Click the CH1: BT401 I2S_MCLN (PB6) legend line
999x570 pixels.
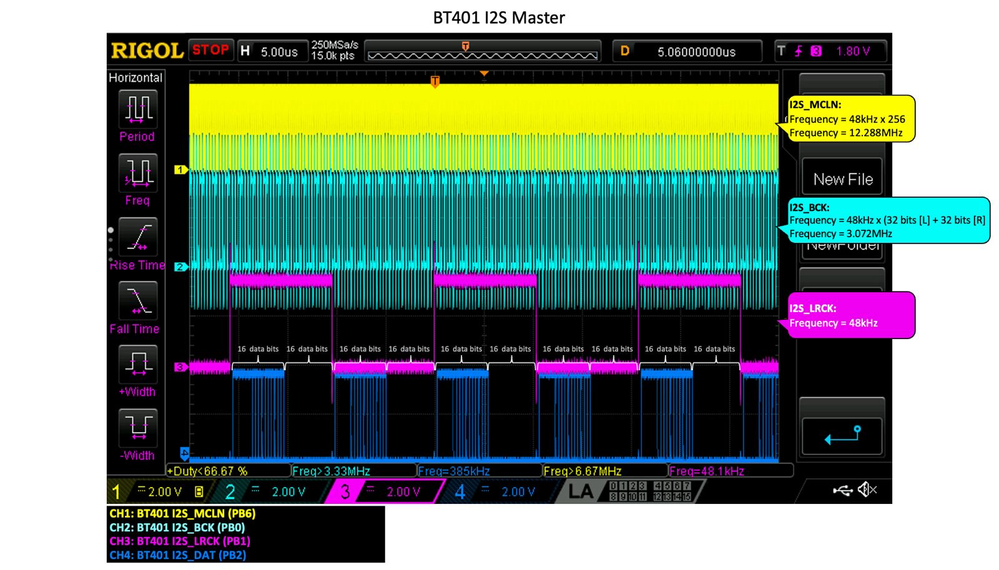182,513
